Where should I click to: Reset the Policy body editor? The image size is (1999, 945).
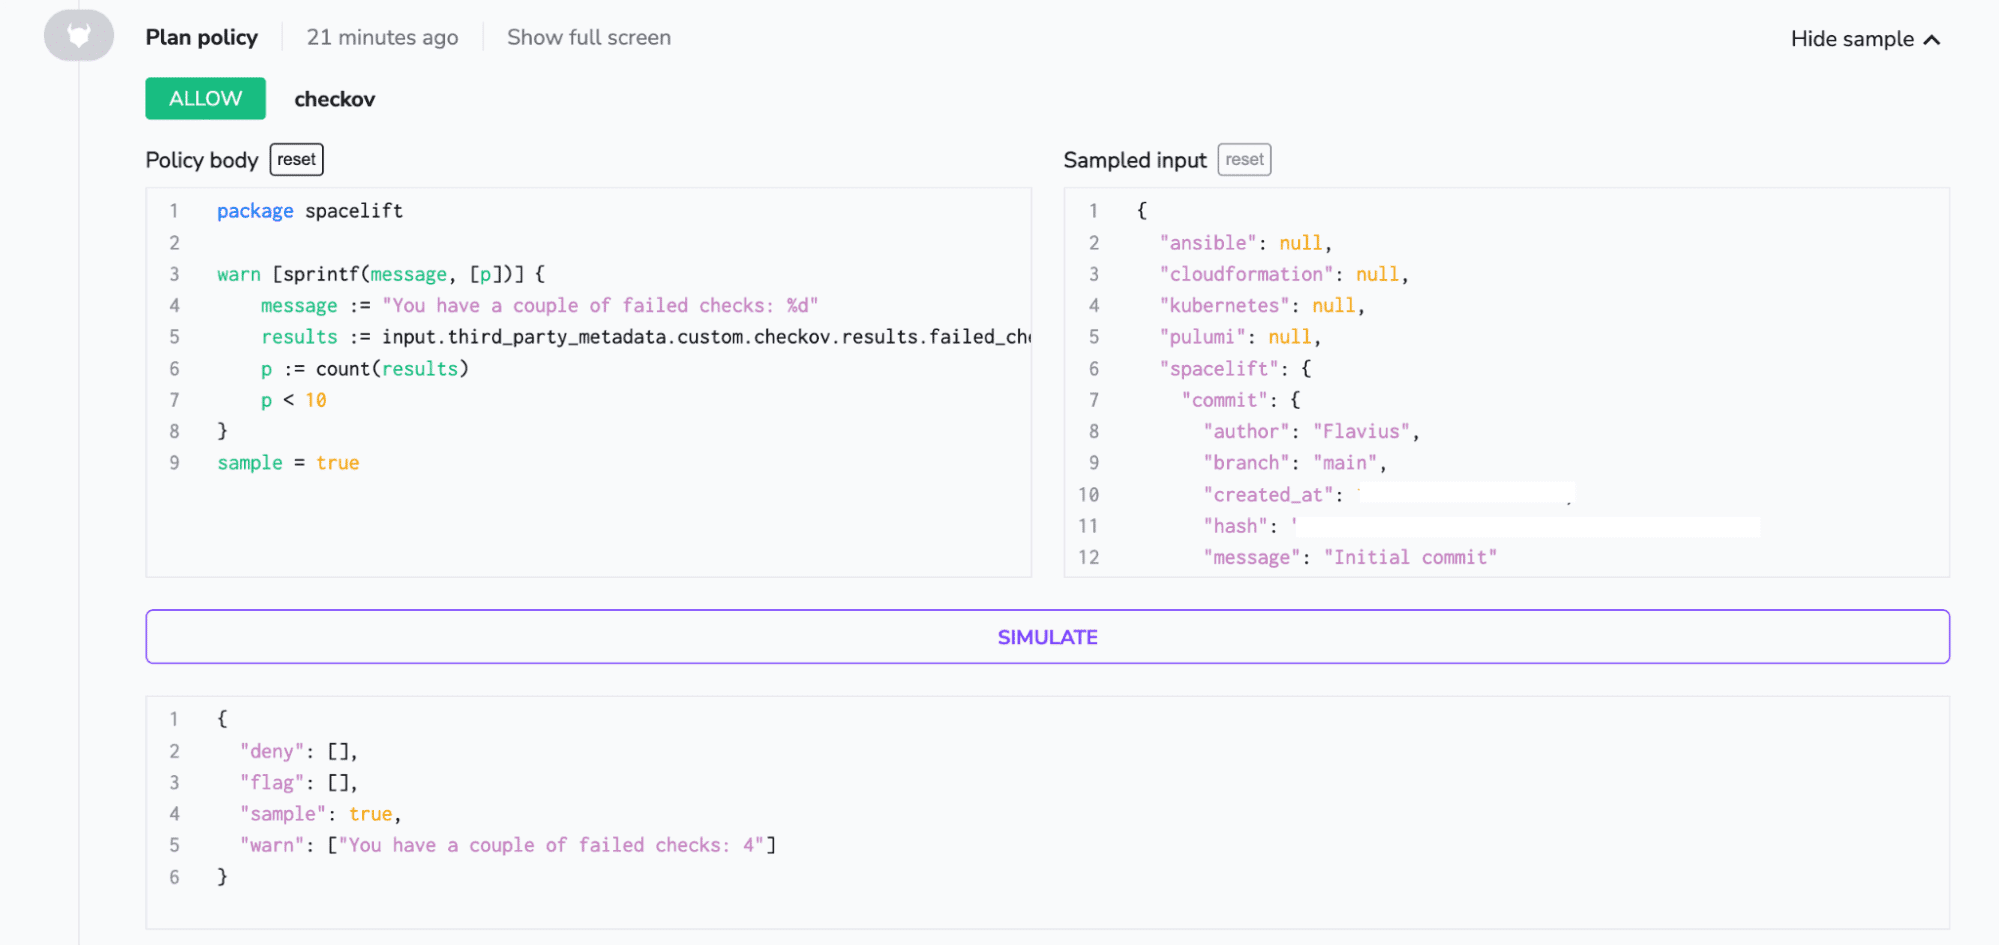tap(295, 159)
